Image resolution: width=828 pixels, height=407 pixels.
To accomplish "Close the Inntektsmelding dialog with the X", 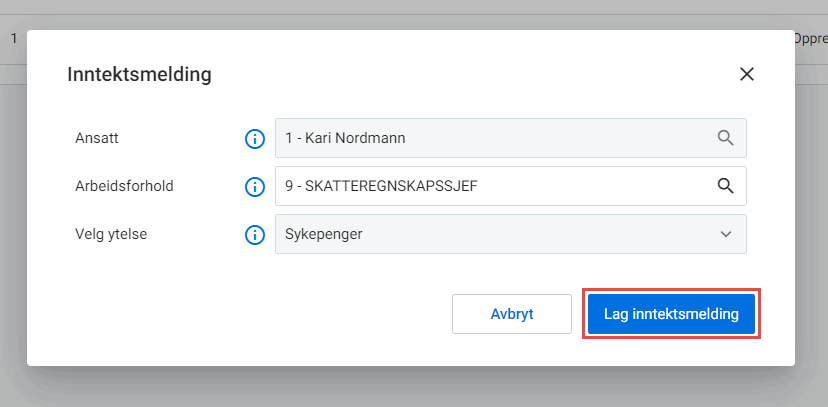I will (746, 74).
